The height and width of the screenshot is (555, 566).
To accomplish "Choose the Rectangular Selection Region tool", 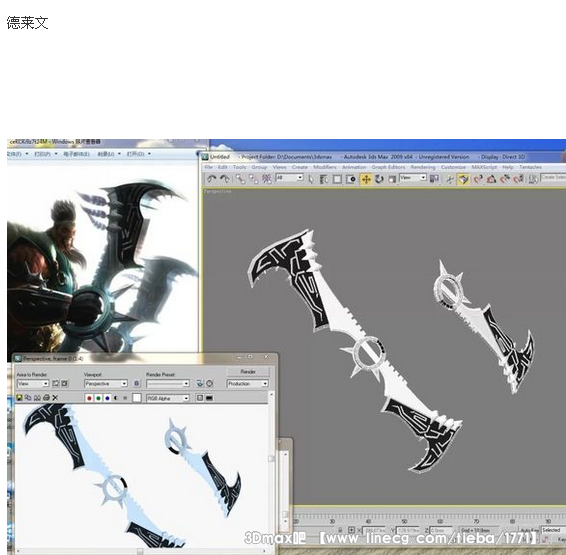I will (337, 179).
